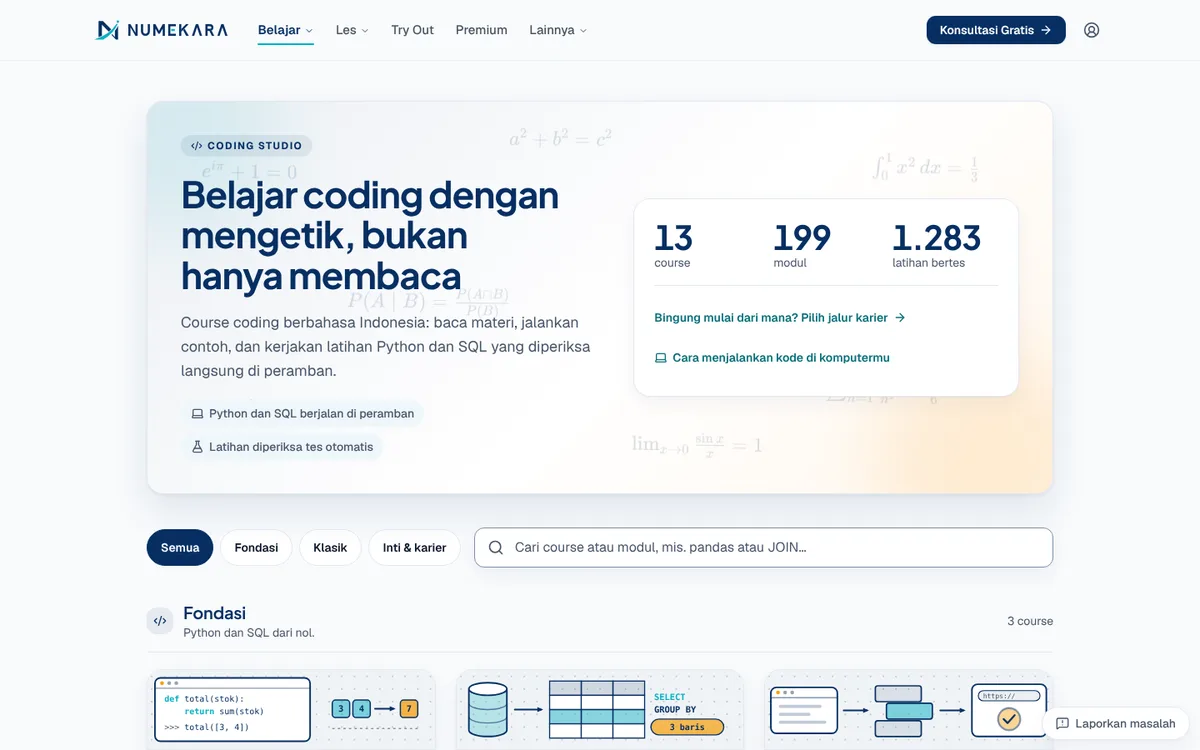Click the Python dan SQL dari nol subtitle
The image size is (1200, 750).
click(249, 633)
